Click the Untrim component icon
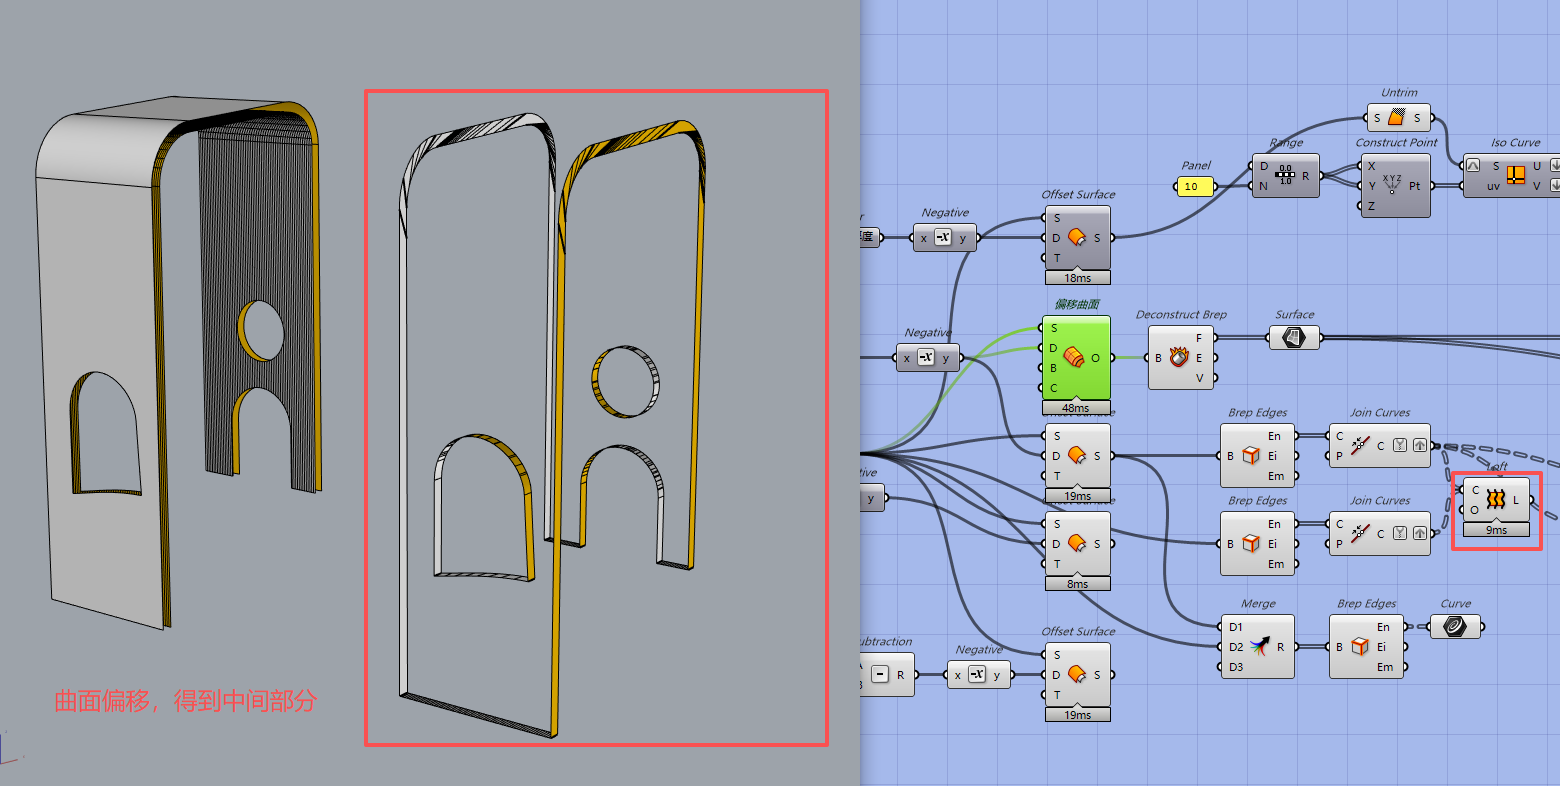The image size is (1560, 786). pyautogui.click(x=1397, y=118)
